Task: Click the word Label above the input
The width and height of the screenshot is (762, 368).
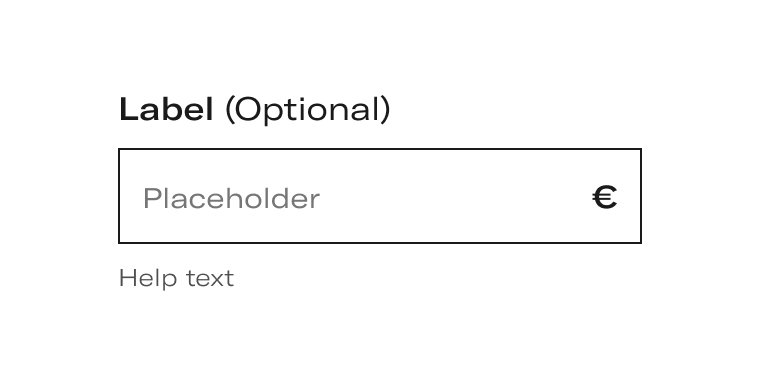Action: (166, 109)
